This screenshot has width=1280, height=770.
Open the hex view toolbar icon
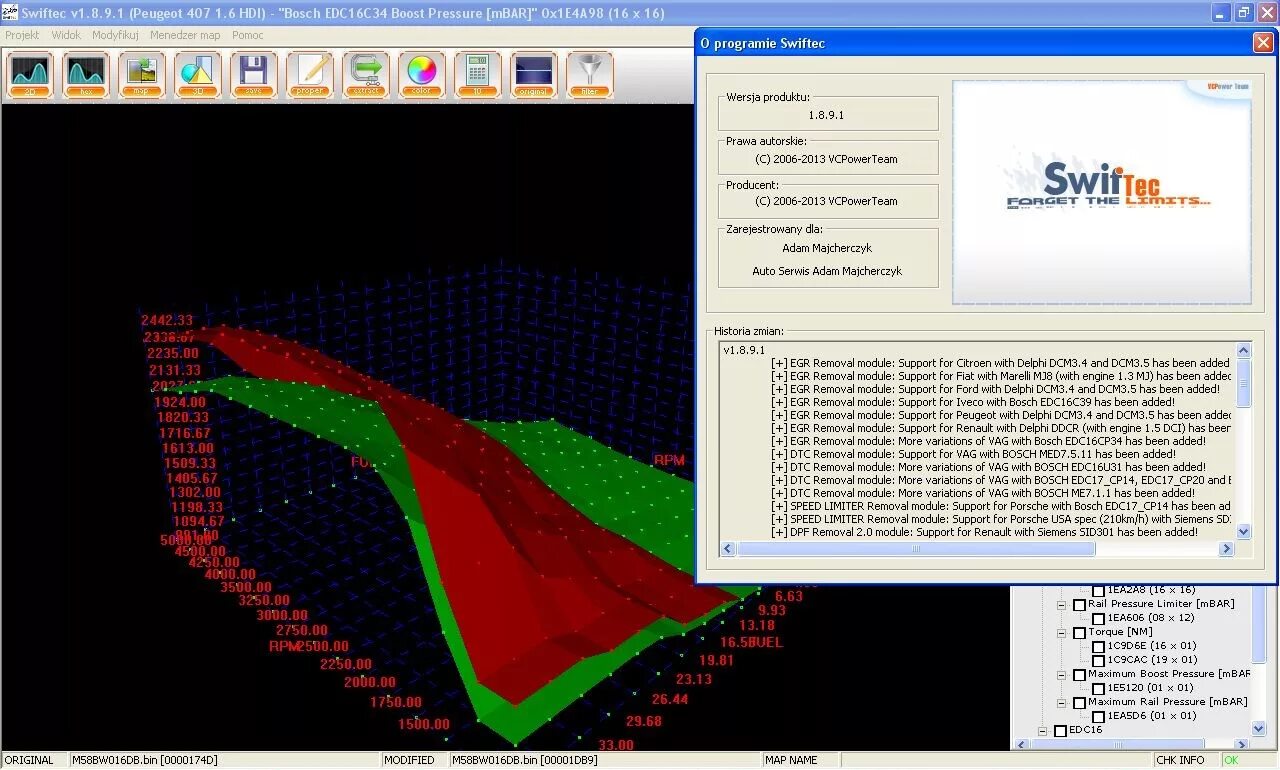coord(86,75)
